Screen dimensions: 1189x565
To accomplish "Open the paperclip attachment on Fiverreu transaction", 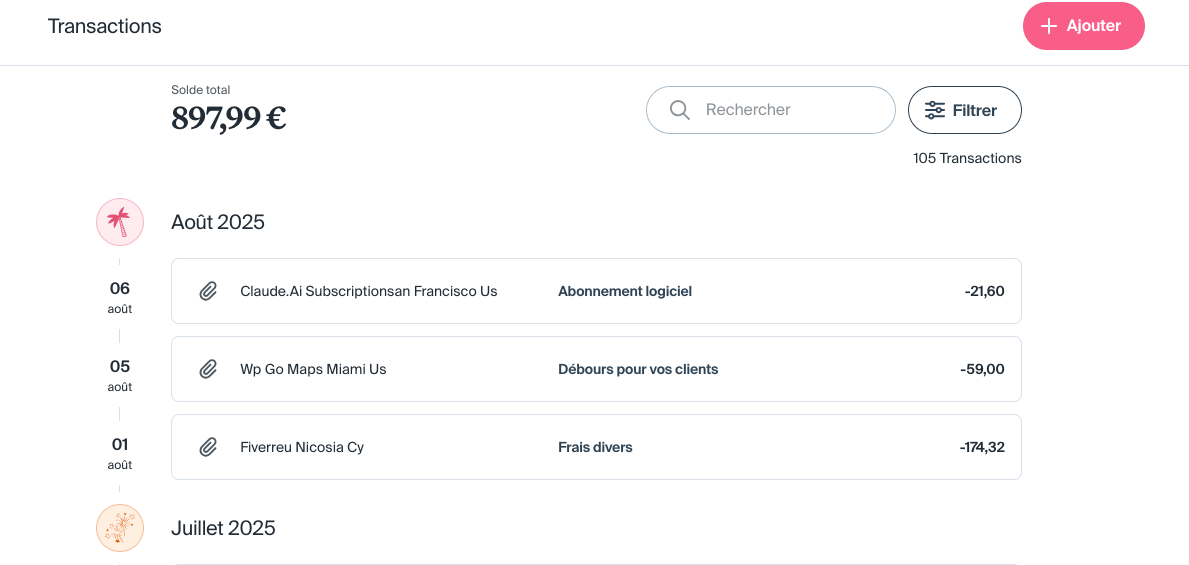I will pos(208,447).
